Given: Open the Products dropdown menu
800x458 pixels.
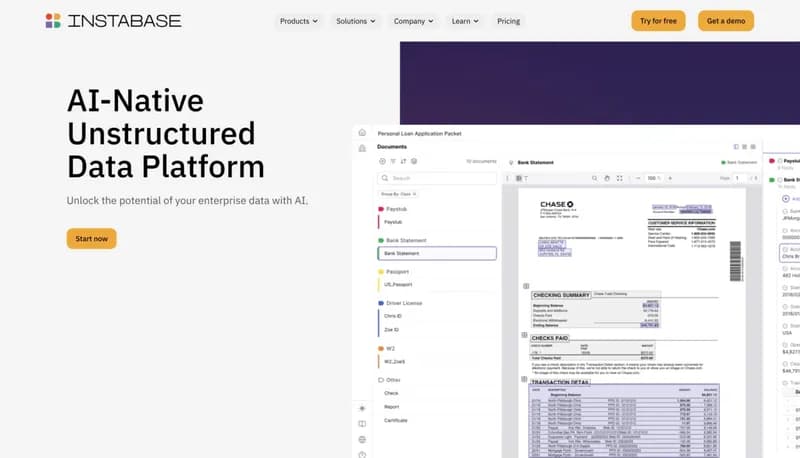Looking at the screenshot, I should click(298, 21).
